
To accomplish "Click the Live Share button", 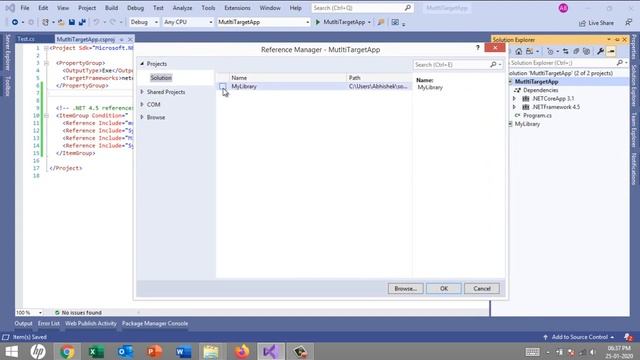I will coord(596,23).
